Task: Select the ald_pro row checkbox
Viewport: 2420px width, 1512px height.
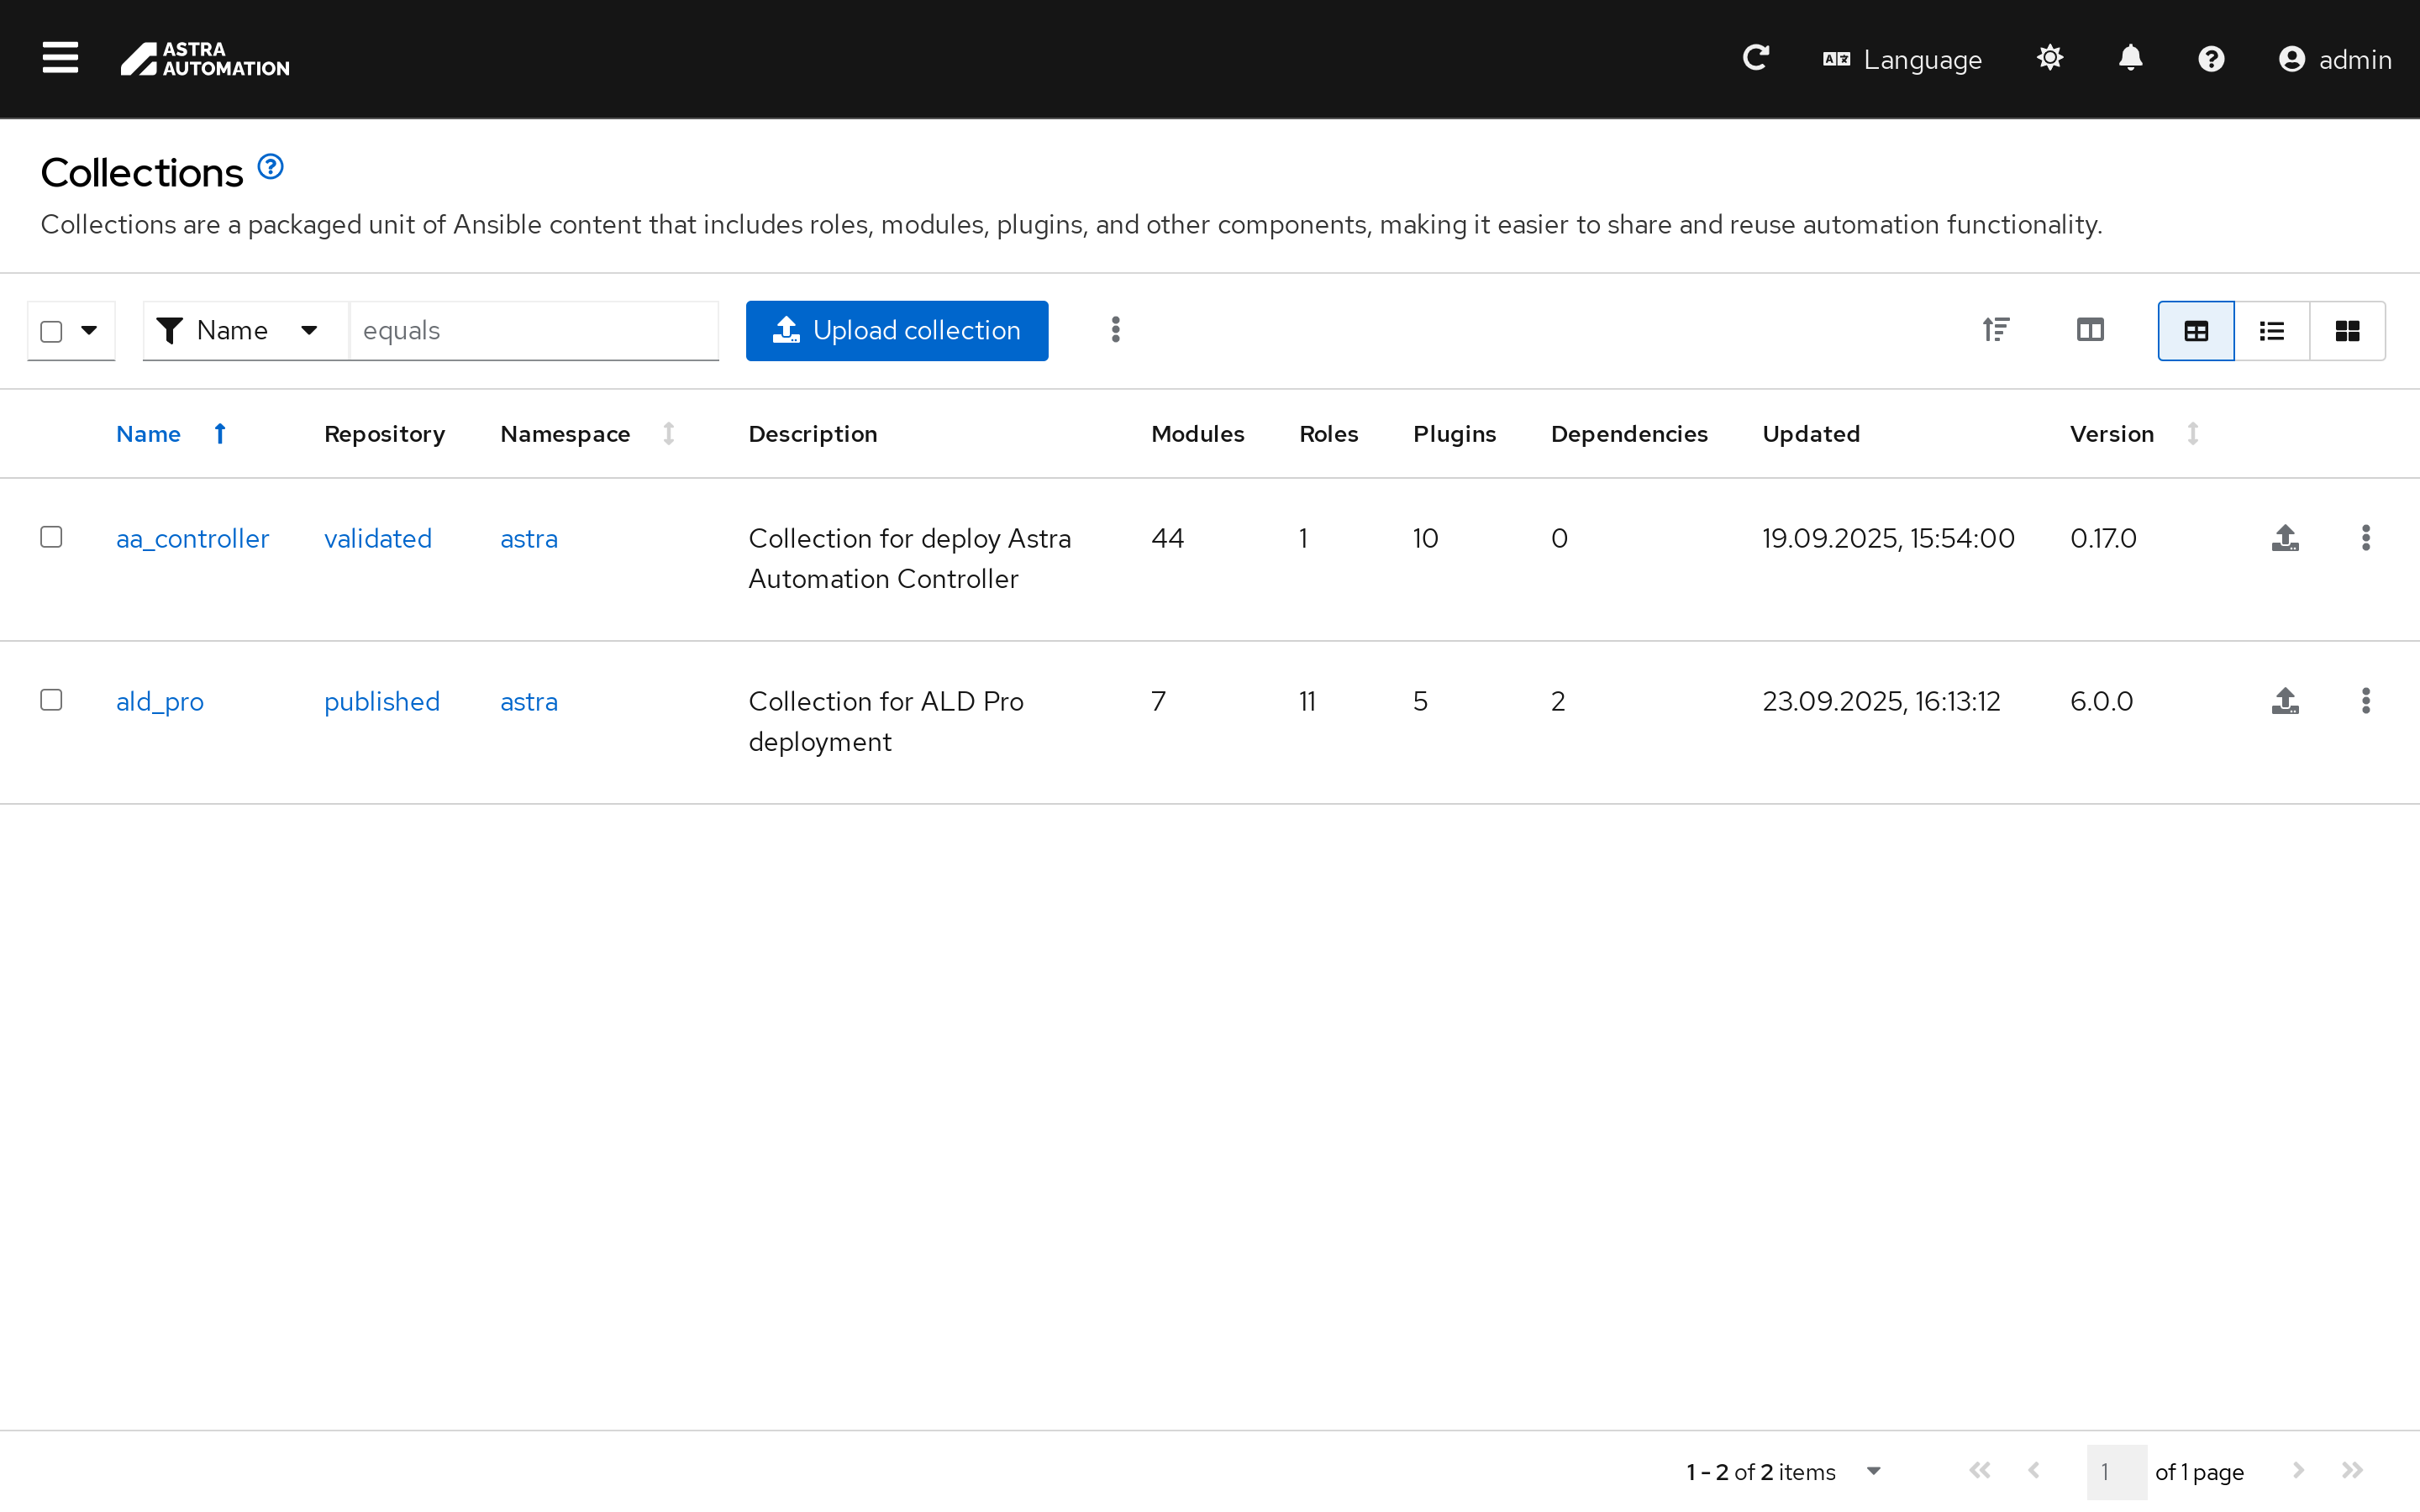Action: click(x=51, y=700)
